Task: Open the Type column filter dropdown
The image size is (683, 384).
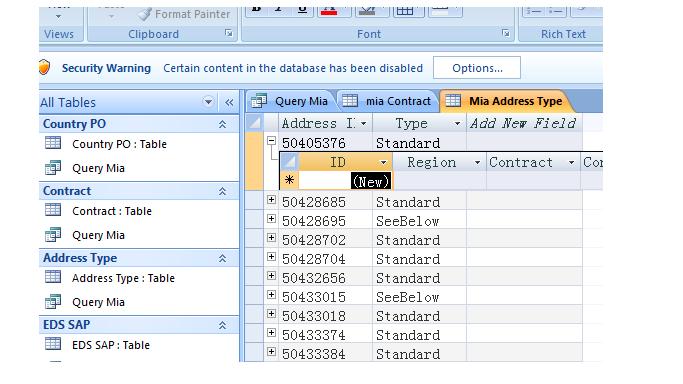Action: point(457,124)
